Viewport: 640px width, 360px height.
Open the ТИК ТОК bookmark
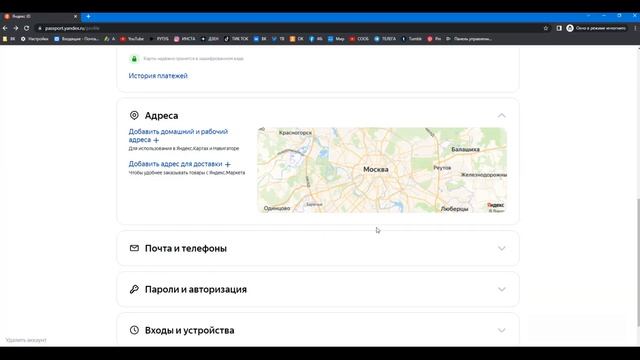coord(236,39)
